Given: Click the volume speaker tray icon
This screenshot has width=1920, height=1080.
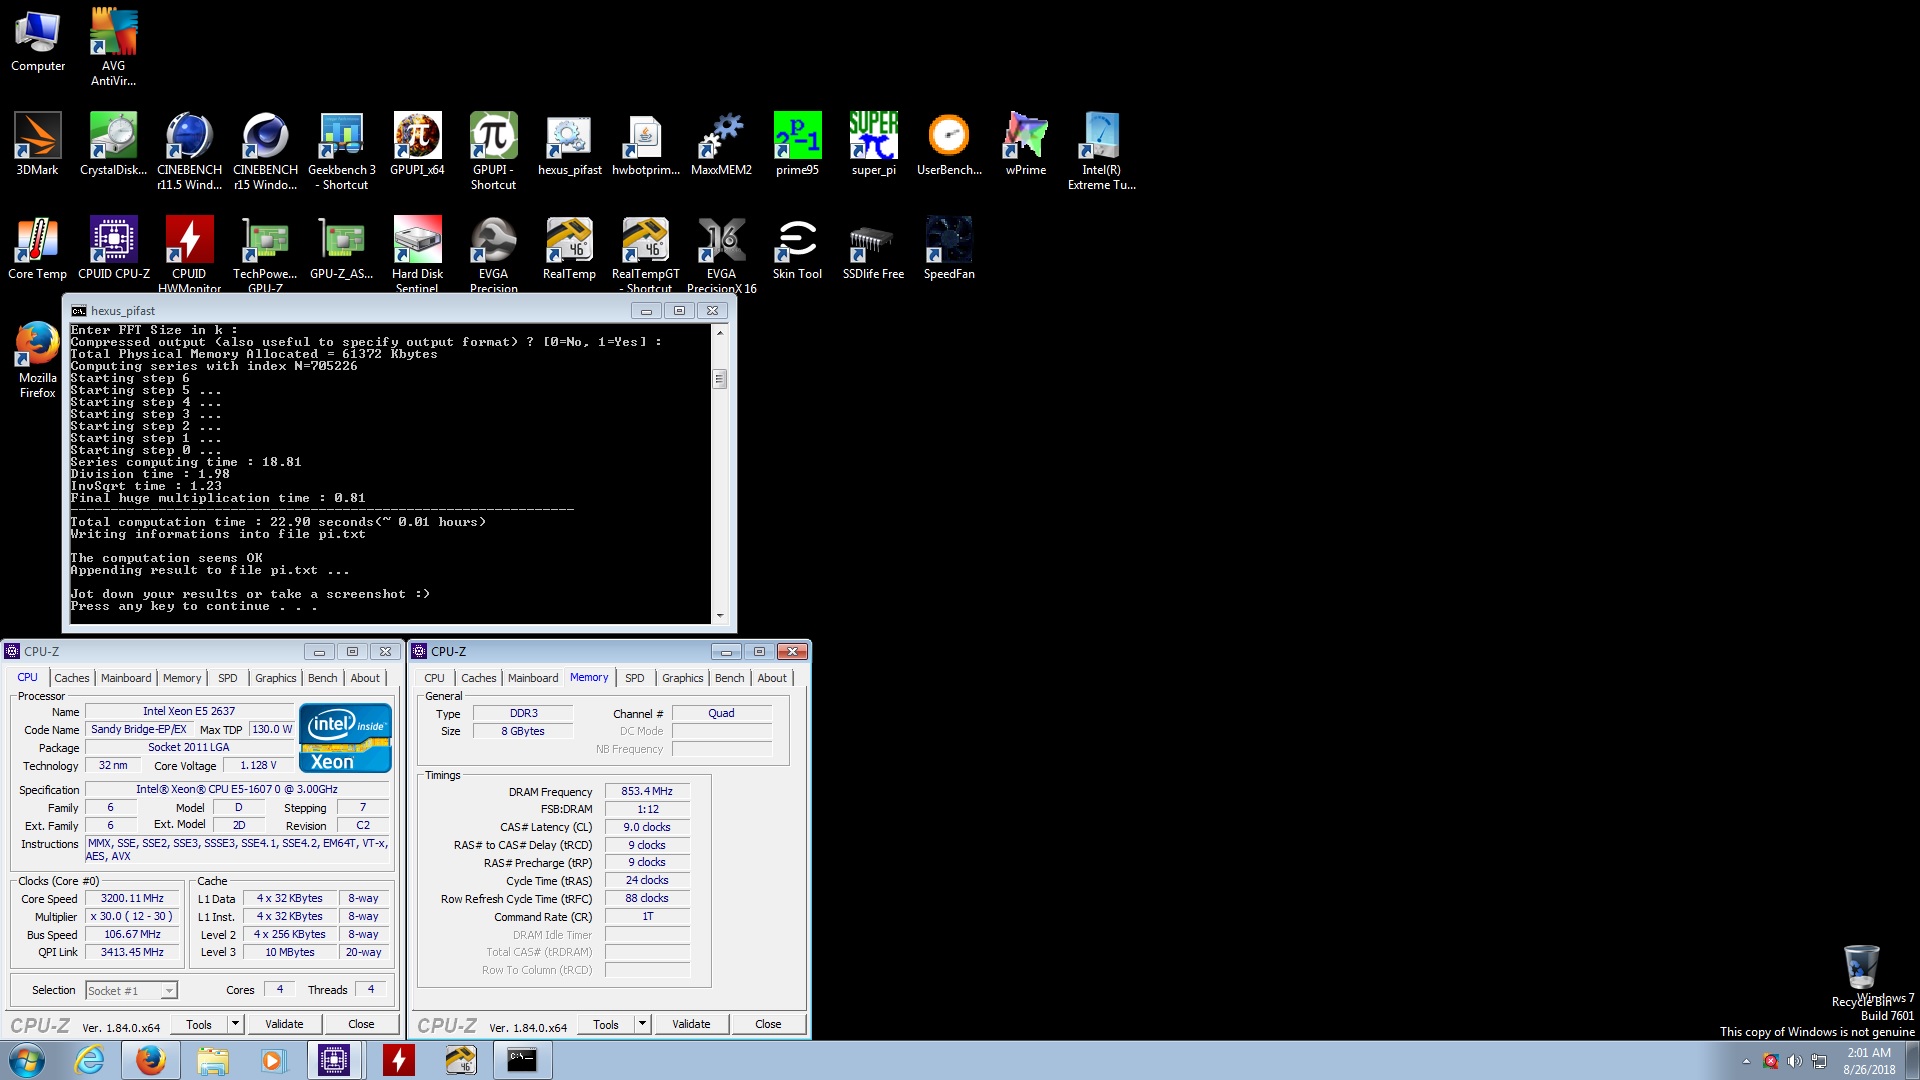Looking at the screenshot, I should (x=1794, y=1061).
